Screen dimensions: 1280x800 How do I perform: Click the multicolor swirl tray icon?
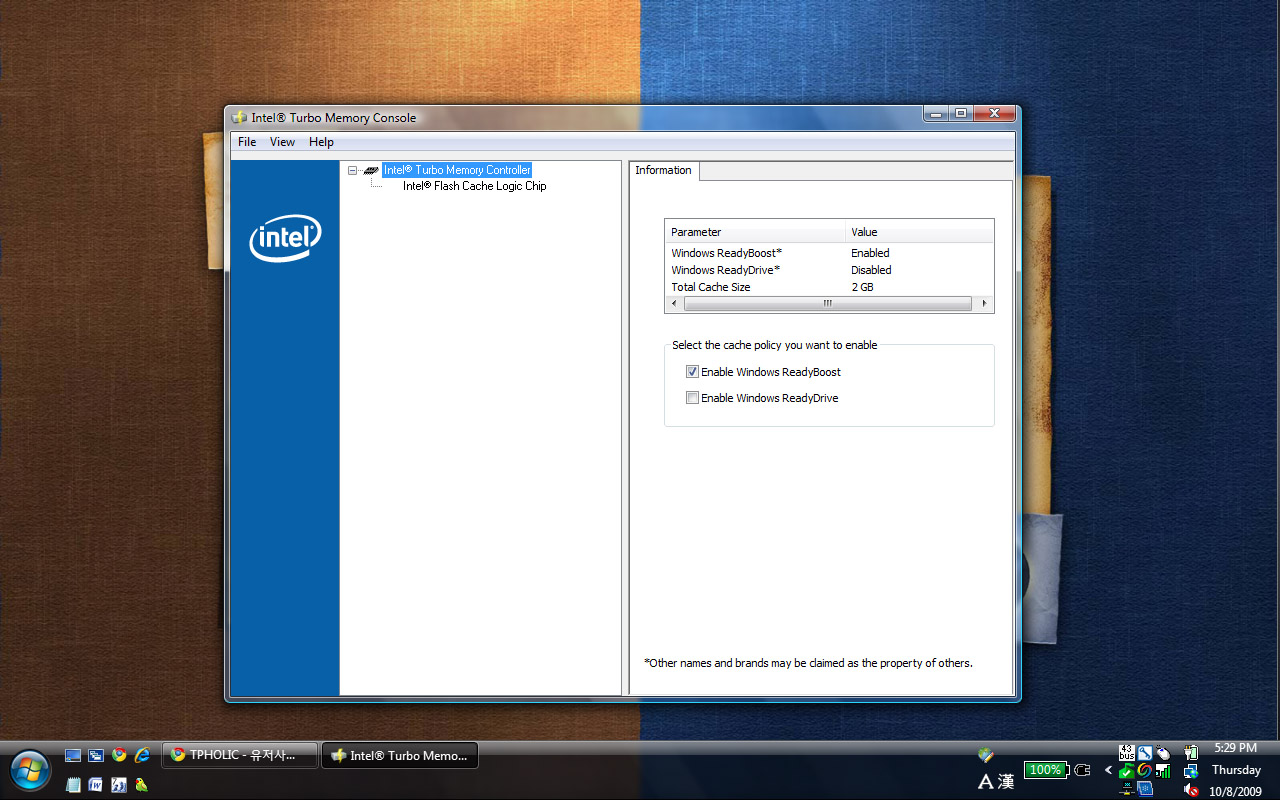click(1145, 771)
